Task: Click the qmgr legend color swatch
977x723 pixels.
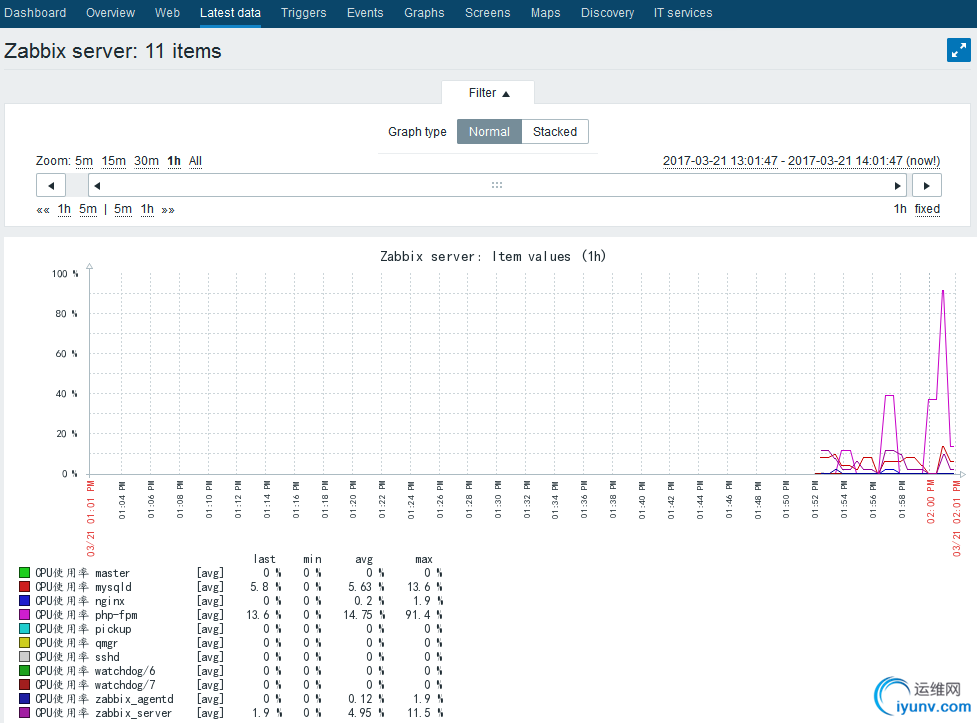Action: click(x=24, y=643)
